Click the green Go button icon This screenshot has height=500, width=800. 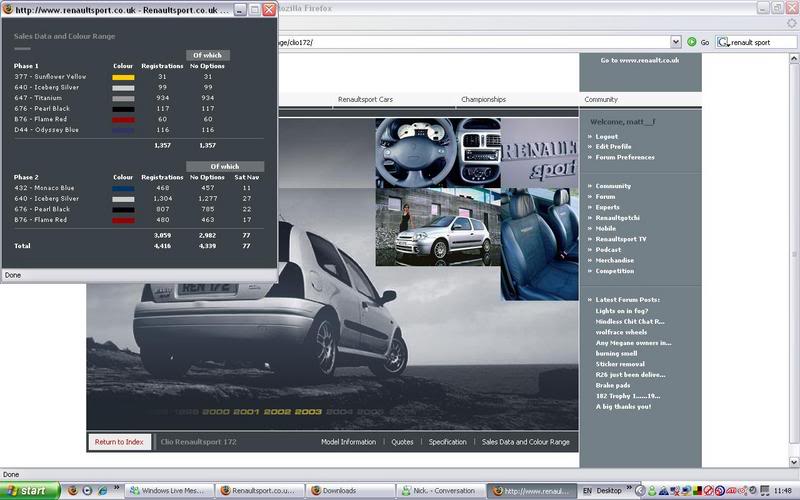coord(691,42)
